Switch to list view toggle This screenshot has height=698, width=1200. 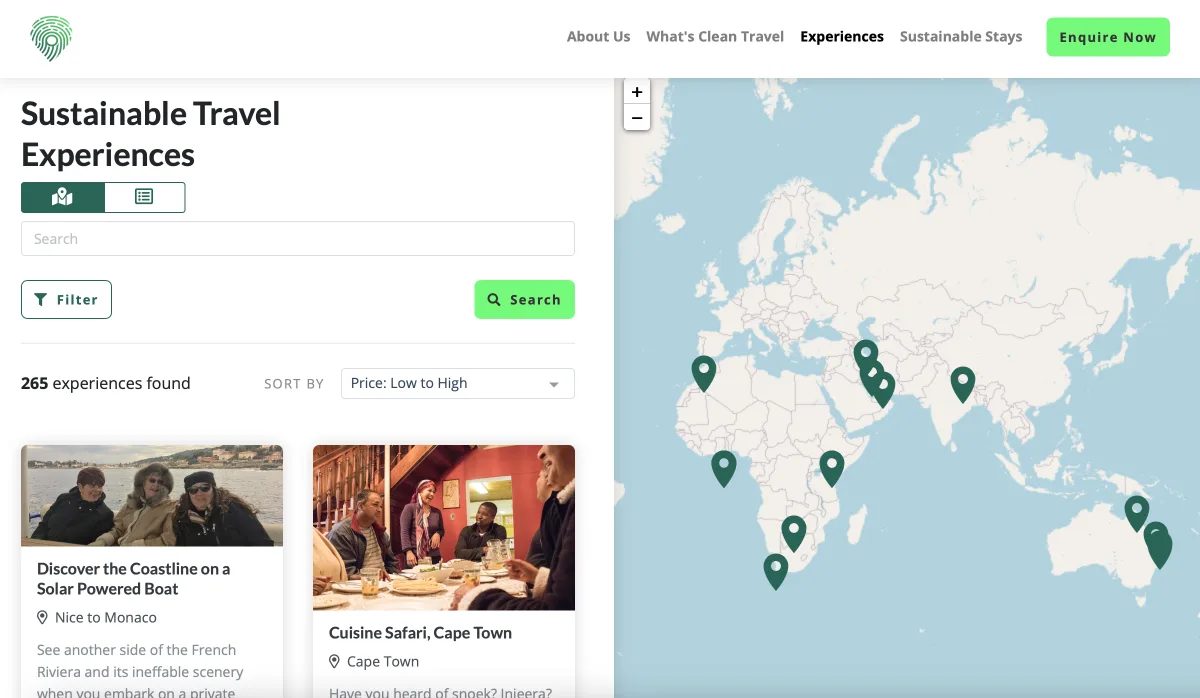pos(144,197)
